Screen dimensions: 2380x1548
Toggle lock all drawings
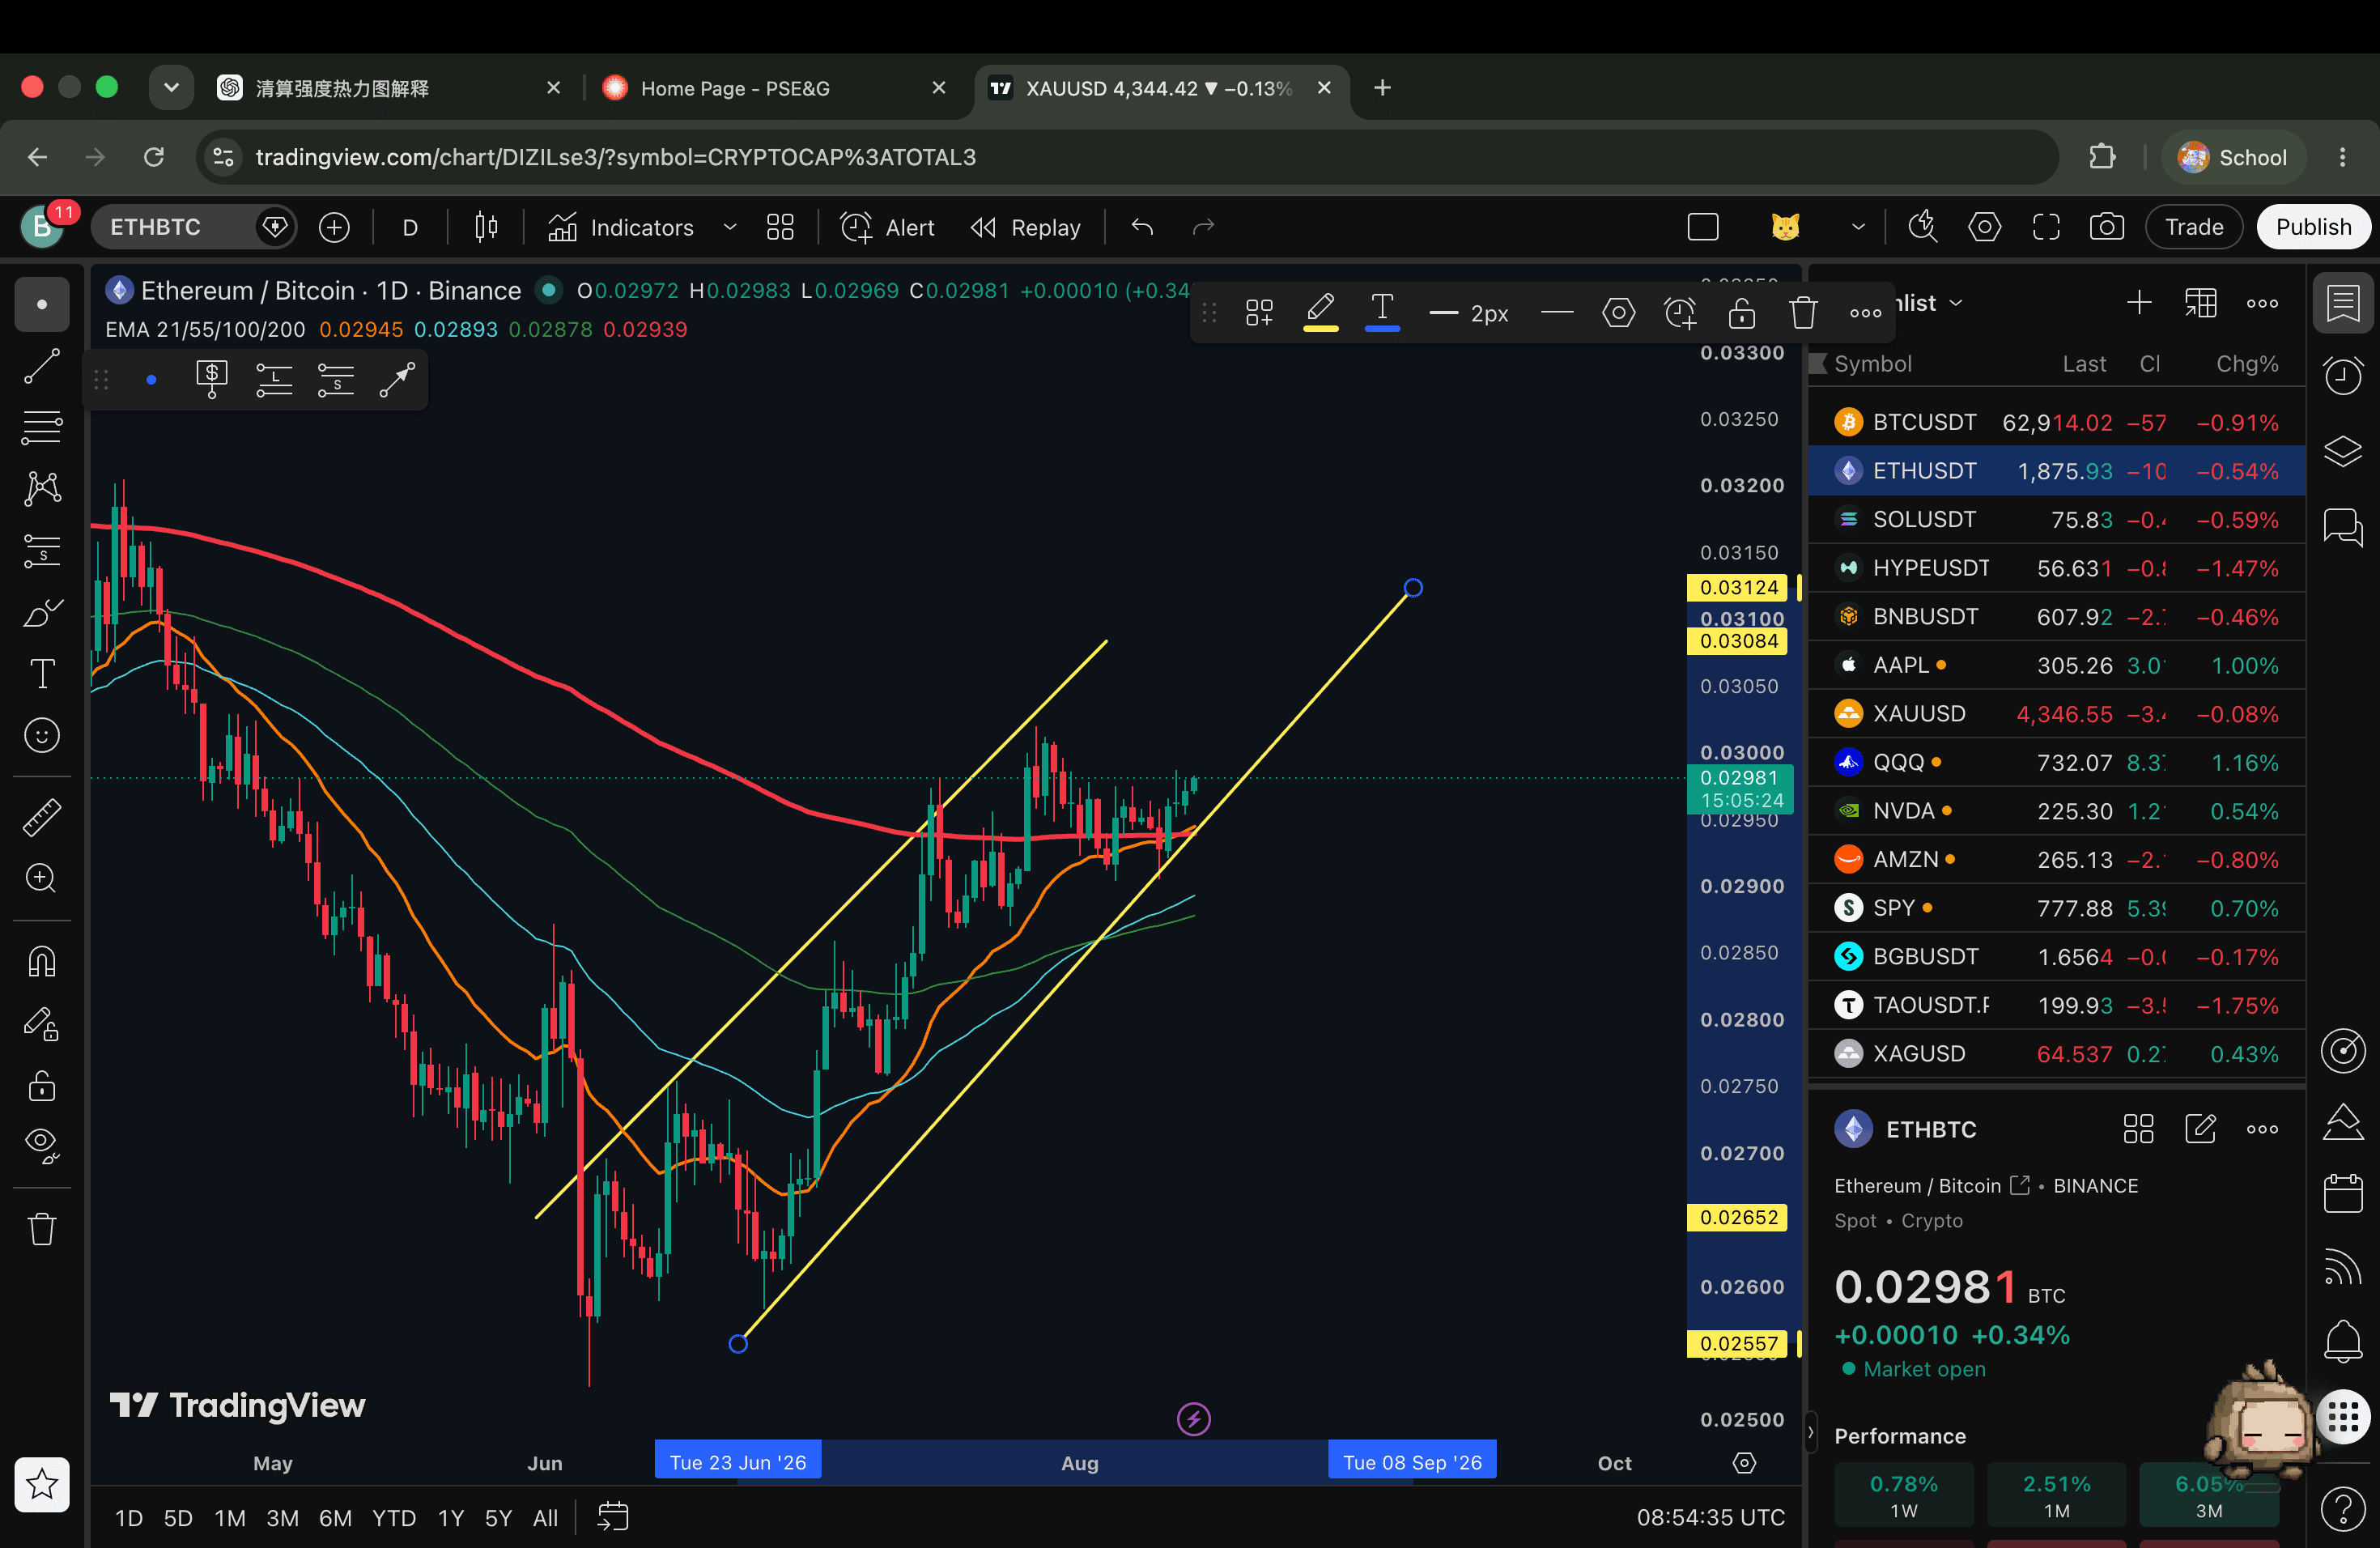(42, 1086)
